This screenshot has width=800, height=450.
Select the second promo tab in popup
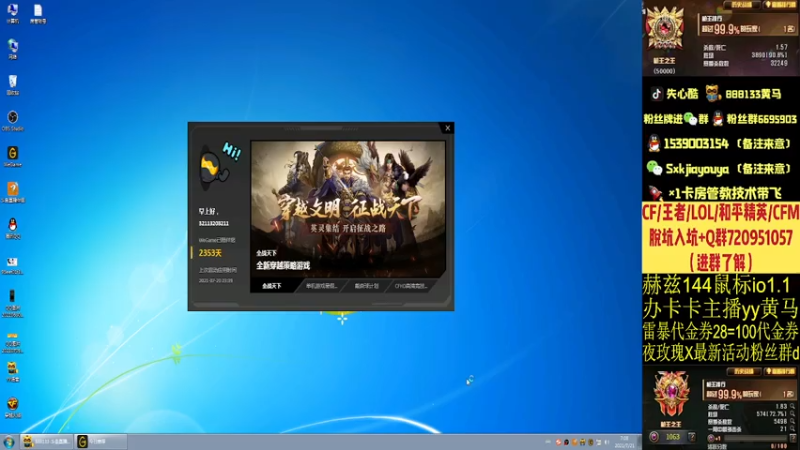[321, 286]
